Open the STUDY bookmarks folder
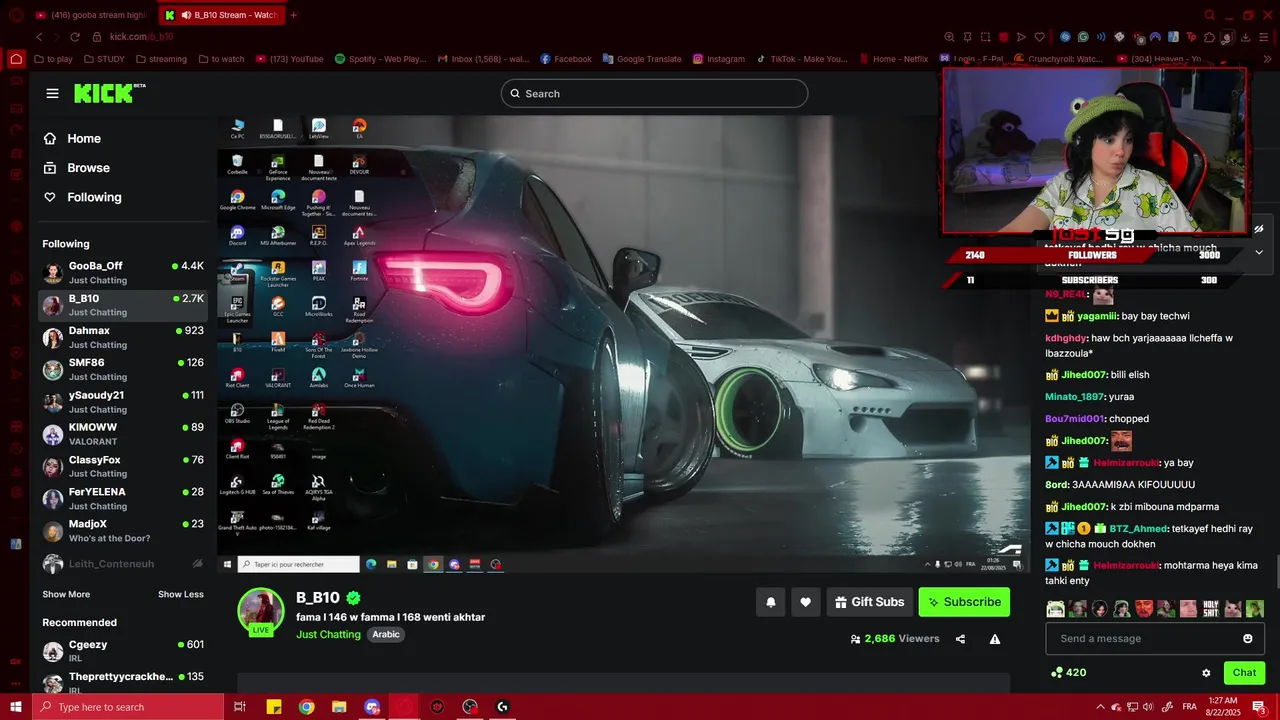 click(x=103, y=59)
